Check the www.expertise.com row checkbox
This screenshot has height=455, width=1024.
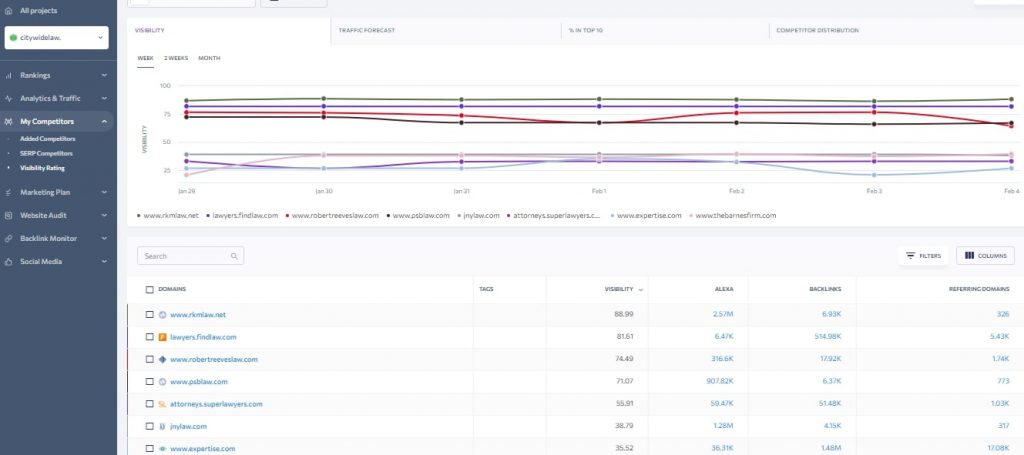pos(150,448)
